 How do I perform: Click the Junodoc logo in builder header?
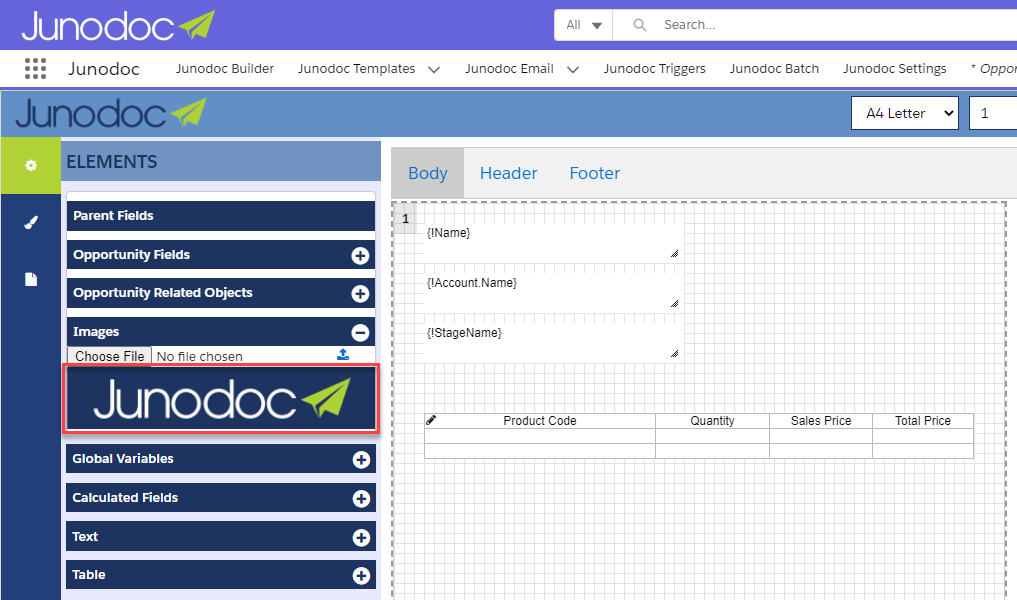click(111, 114)
